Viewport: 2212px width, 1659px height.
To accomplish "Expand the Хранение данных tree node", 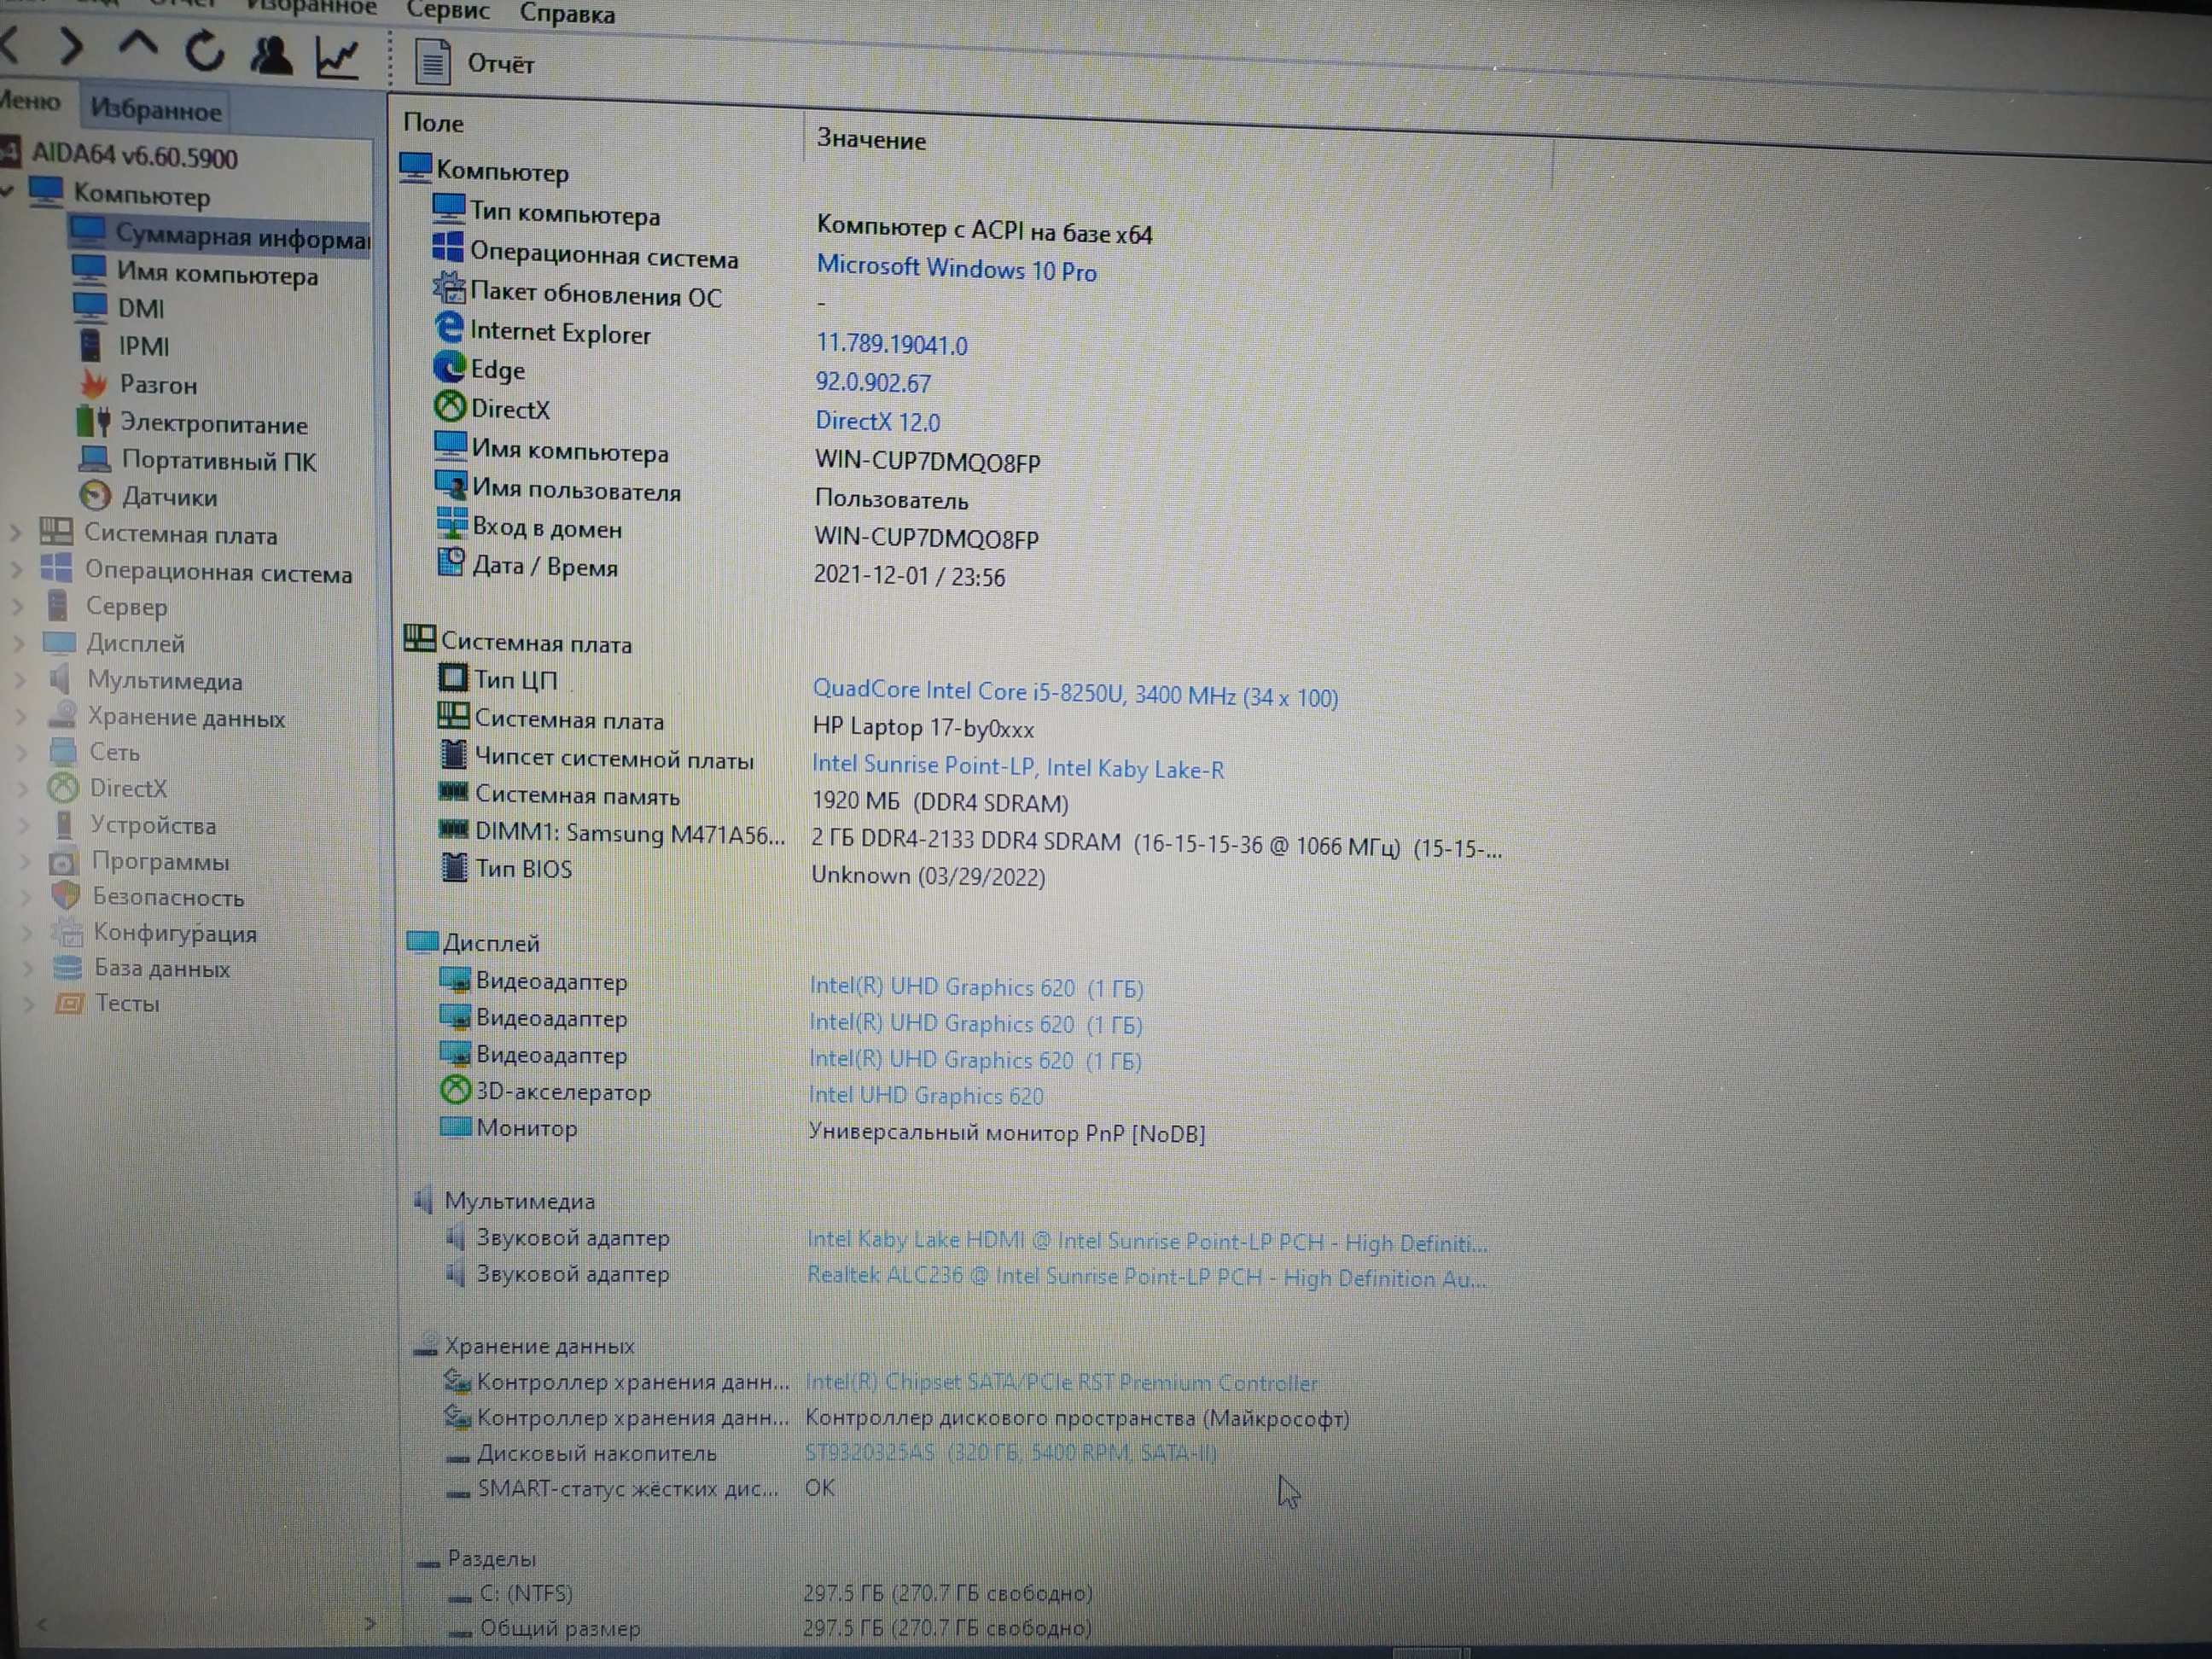I will pyautogui.click(x=21, y=716).
